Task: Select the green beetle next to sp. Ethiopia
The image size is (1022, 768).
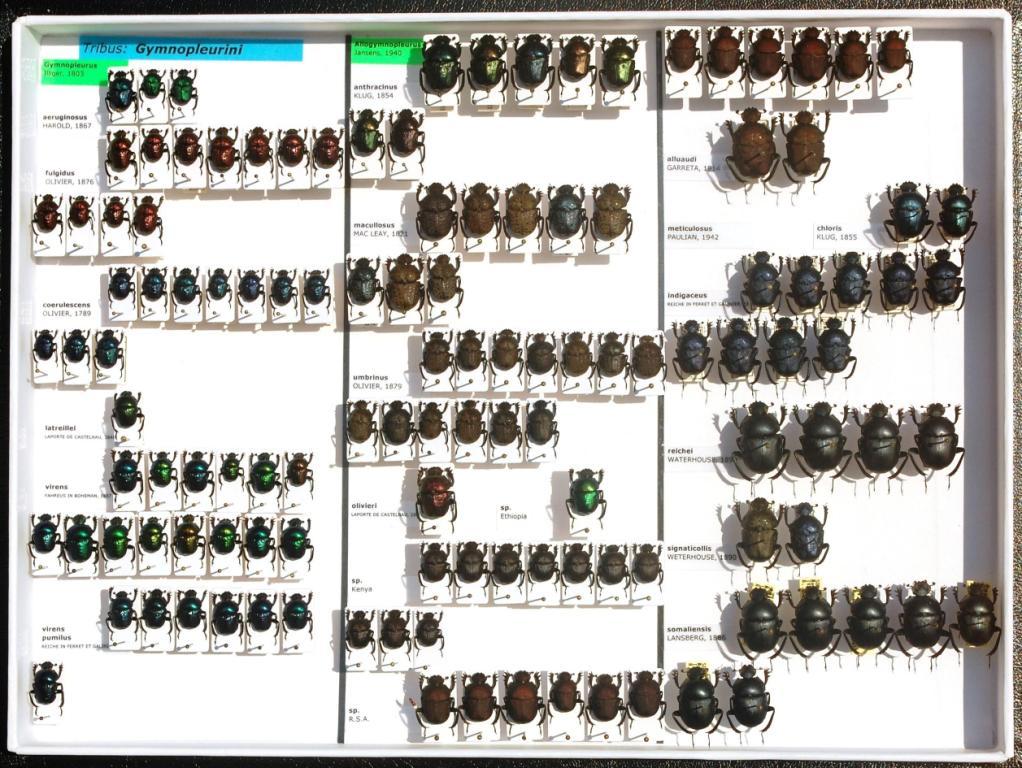Action: click(585, 493)
